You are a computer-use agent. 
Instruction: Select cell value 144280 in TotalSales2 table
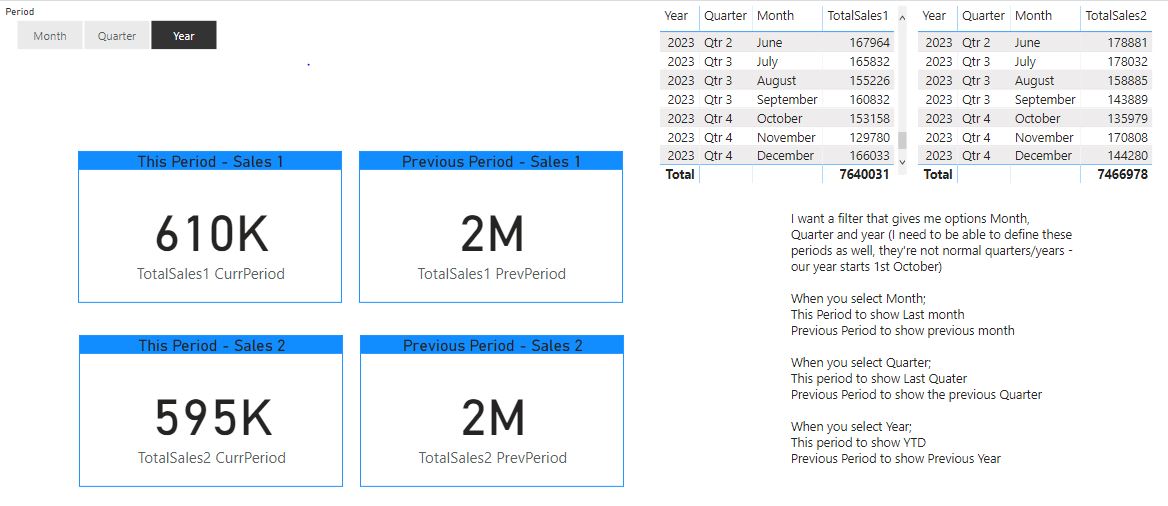(x=1127, y=155)
